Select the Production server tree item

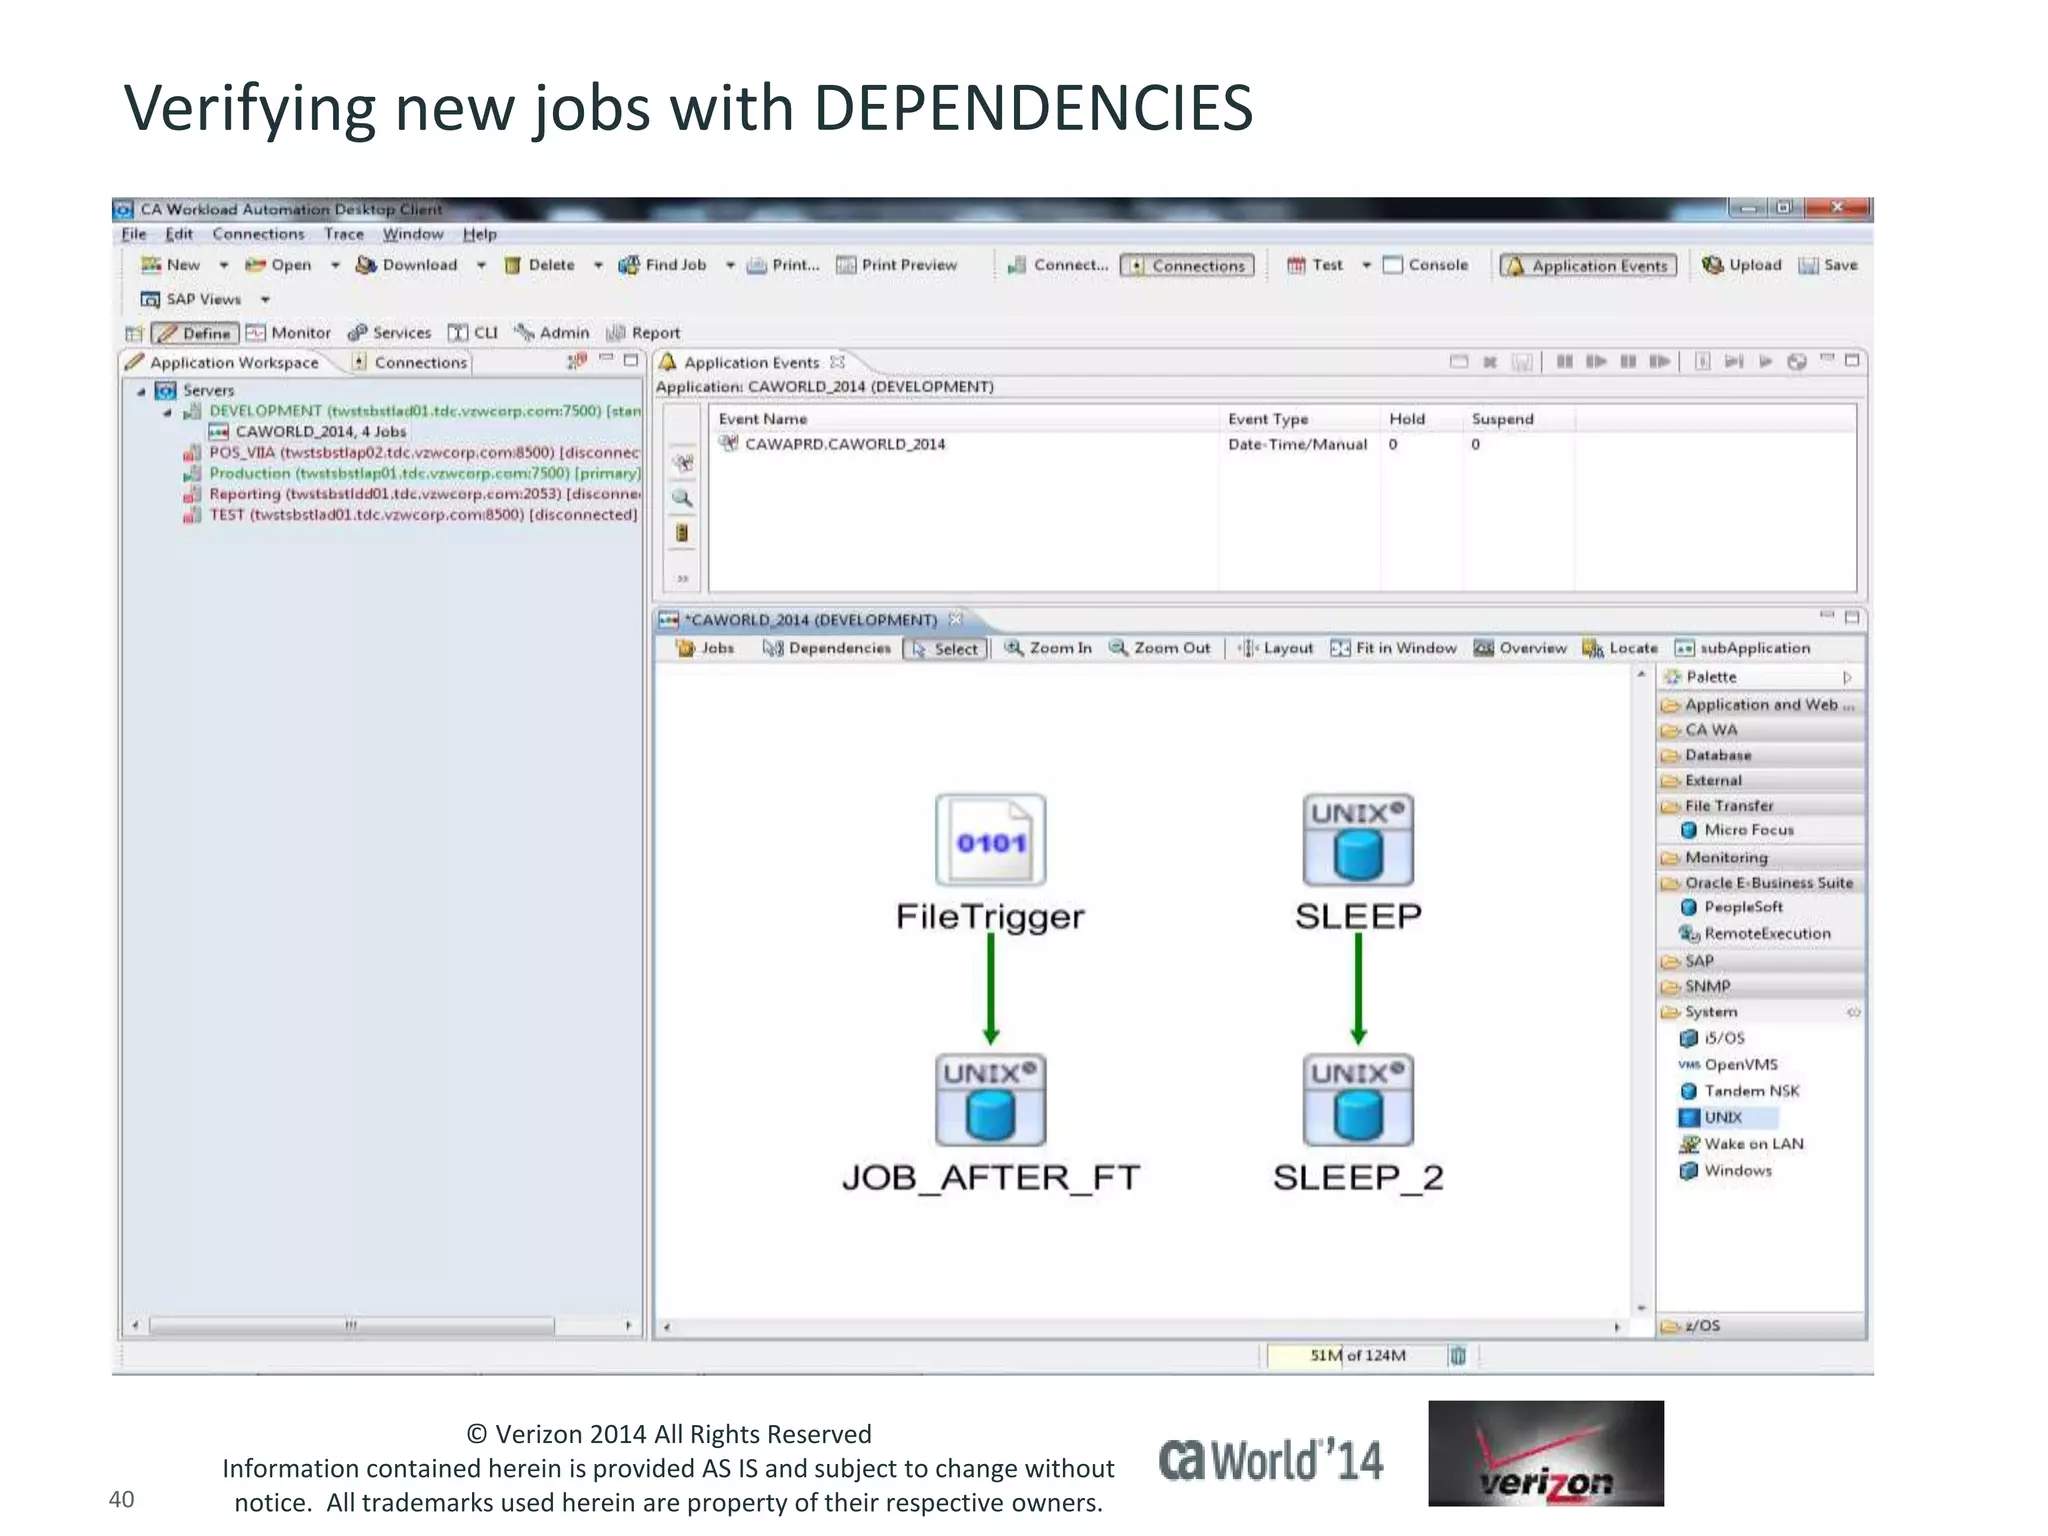[x=412, y=474]
